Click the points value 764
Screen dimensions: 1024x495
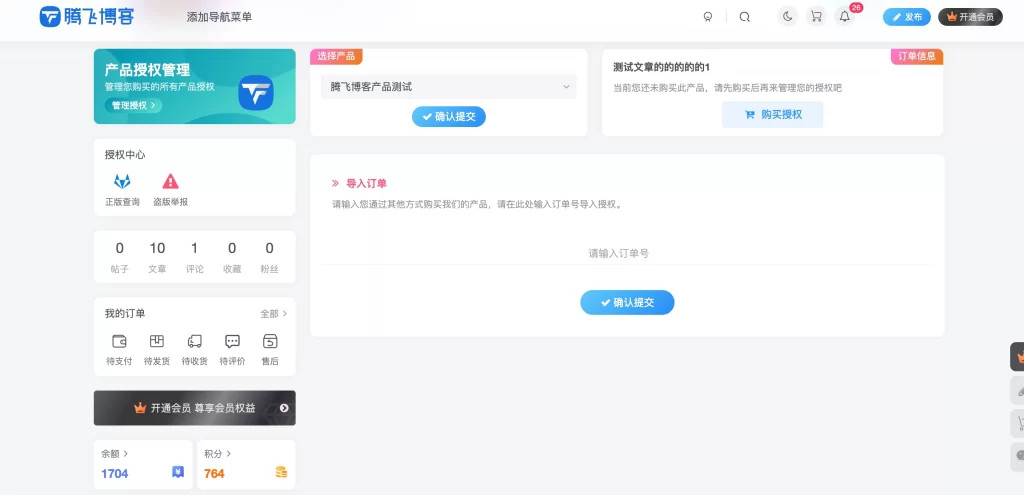214,473
